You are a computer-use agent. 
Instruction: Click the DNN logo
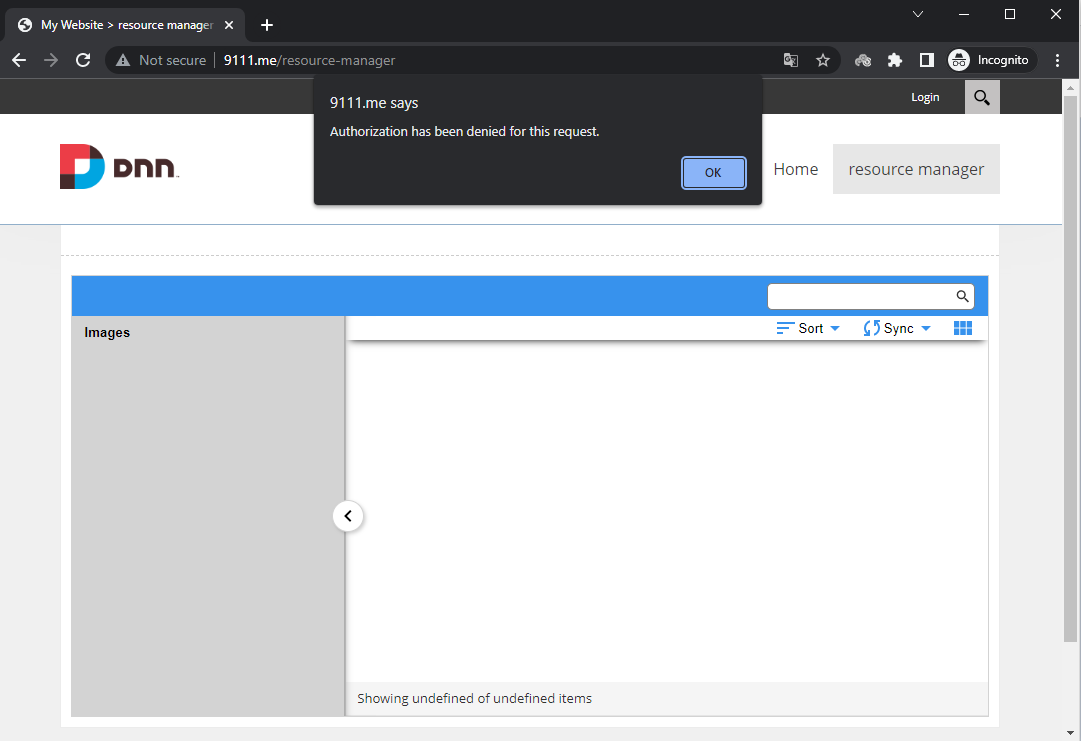(119, 166)
